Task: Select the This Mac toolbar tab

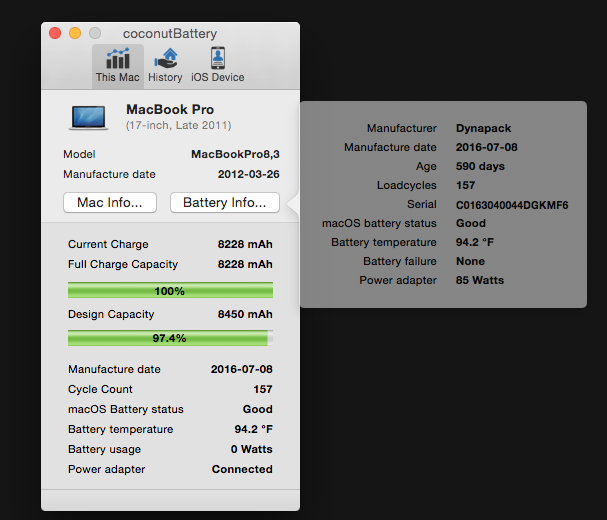Action: pos(118,66)
